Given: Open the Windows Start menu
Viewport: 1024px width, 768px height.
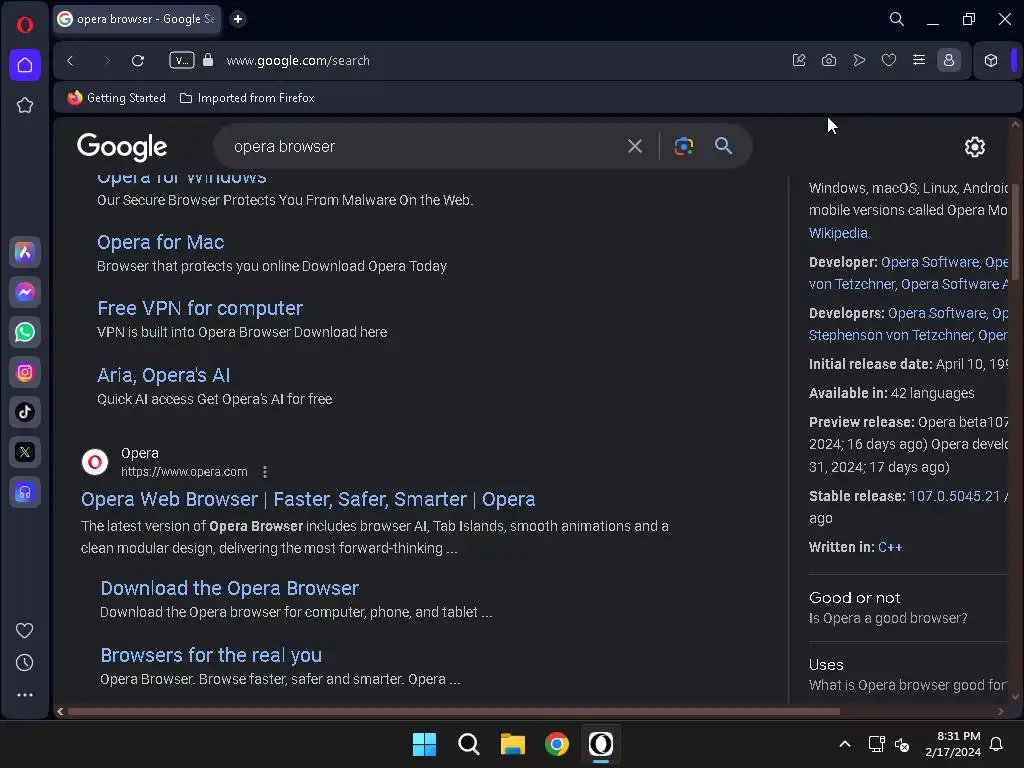Looking at the screenshot, I should pyautogui.click(x=424, y=744).
